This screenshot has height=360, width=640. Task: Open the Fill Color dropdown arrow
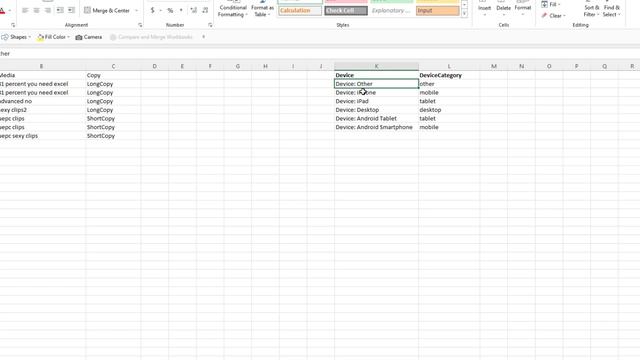pos(69,37)
